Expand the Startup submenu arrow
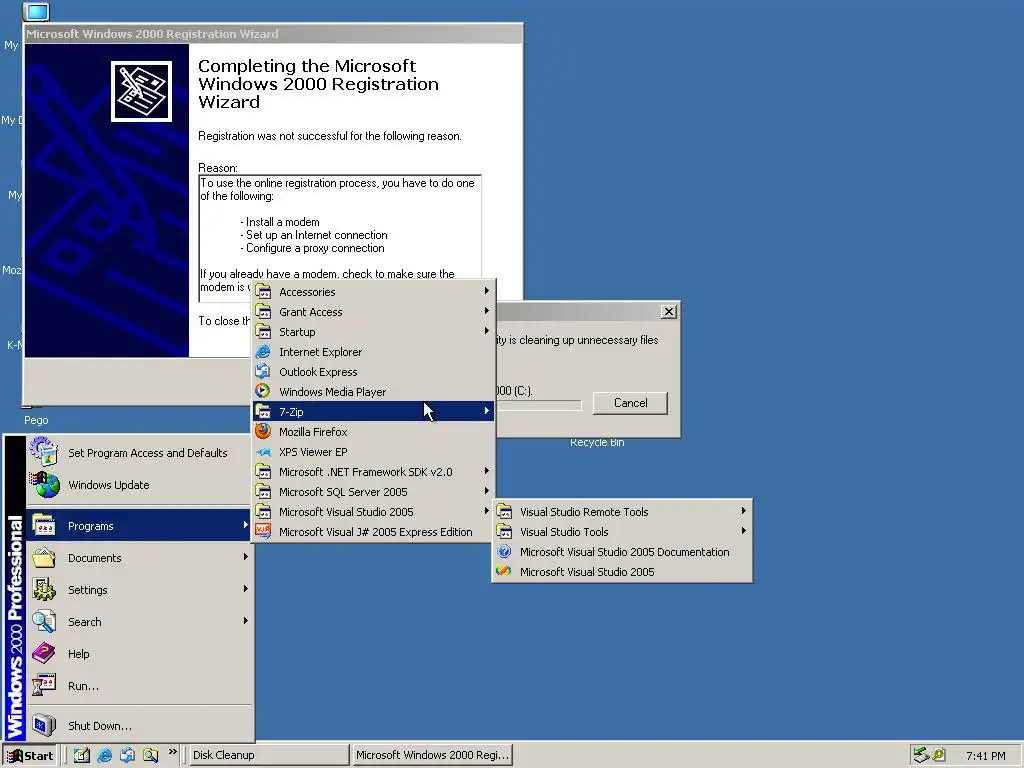This screenshot has height=768, width=1024. pos(487,330)
